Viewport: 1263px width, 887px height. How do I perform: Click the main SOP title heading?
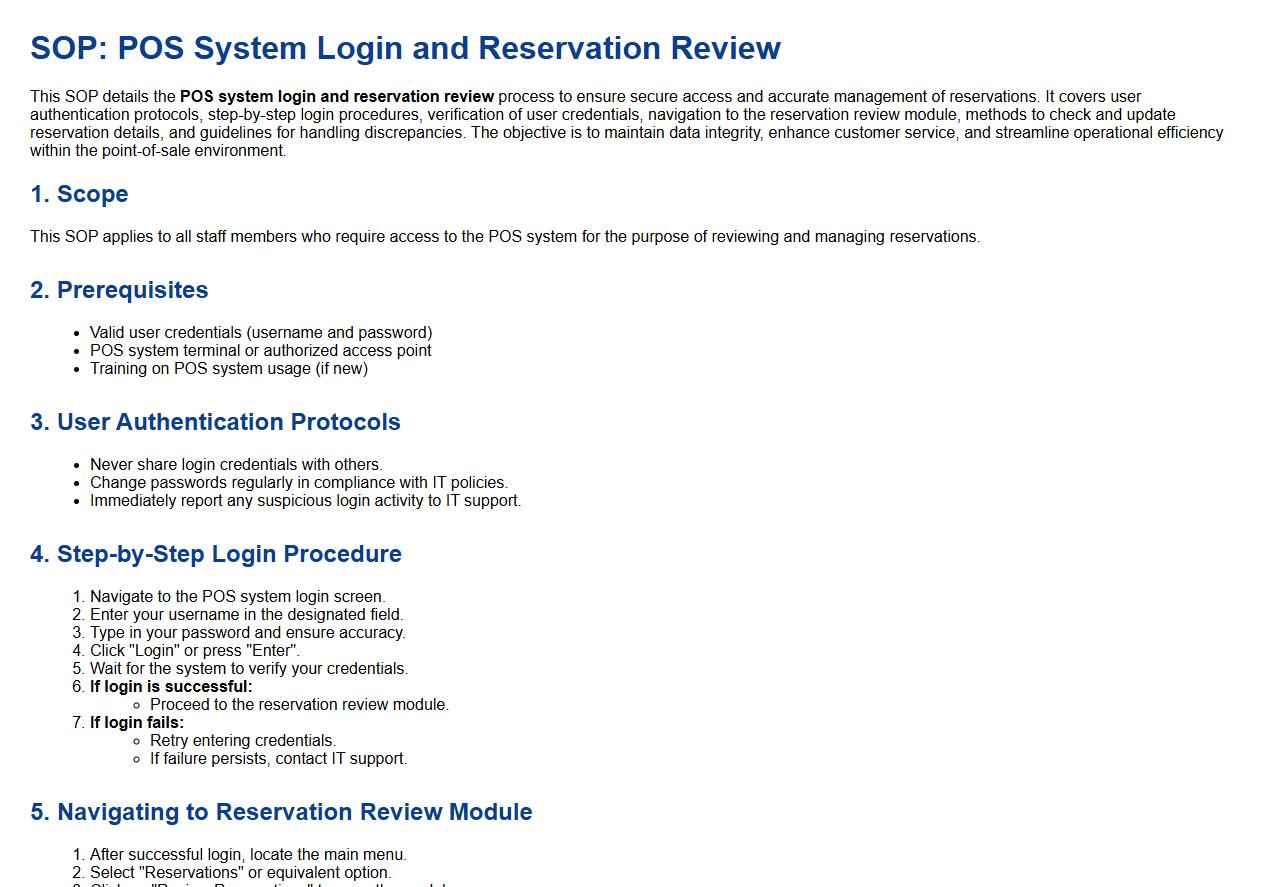coord(405,48)
